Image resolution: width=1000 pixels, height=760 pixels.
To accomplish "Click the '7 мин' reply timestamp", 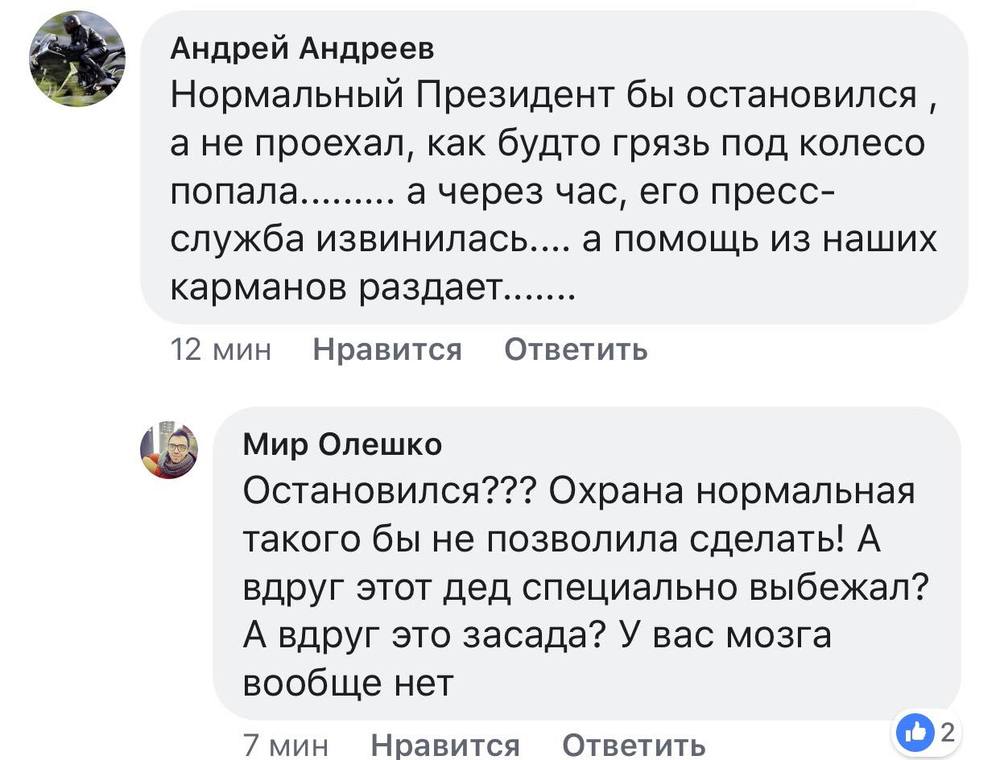I will [286, 745].
